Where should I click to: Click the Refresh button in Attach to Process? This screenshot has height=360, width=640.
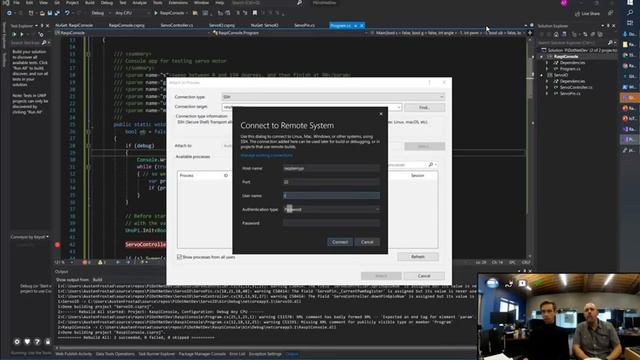[418, 257]
